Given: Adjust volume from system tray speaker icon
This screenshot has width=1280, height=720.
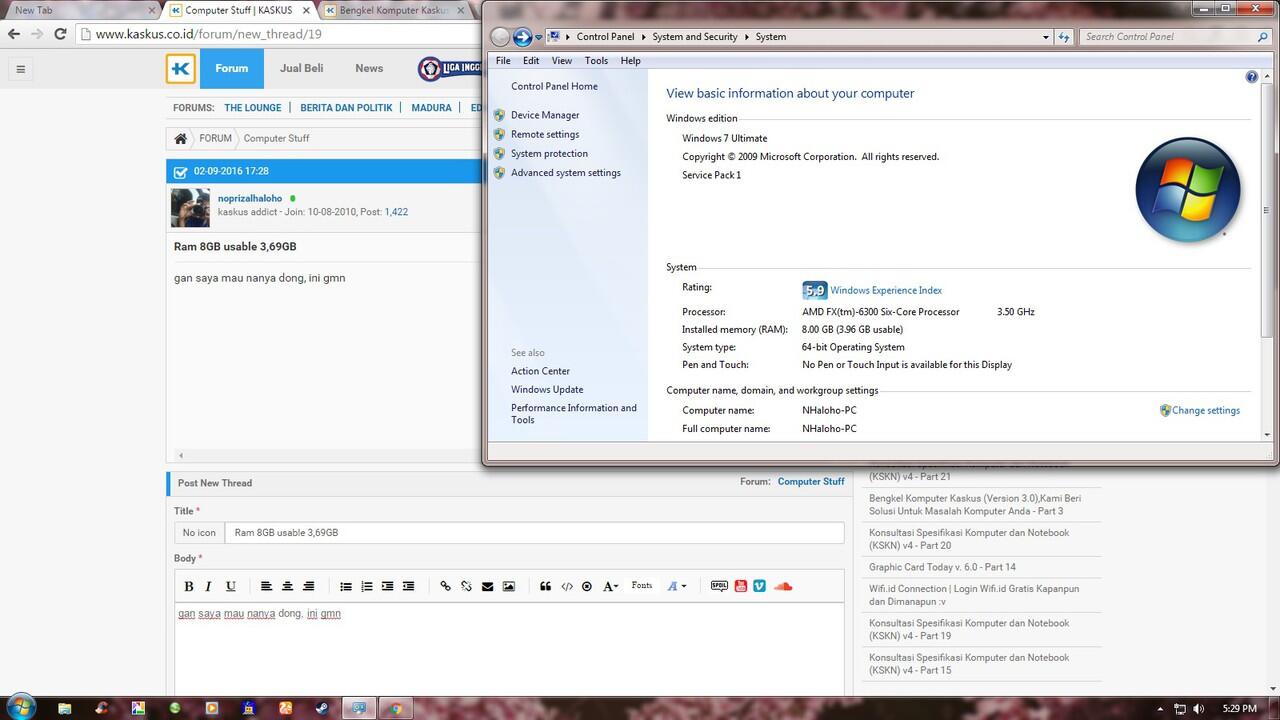Looking at the screenshot, I should (x=1198, y=709).
